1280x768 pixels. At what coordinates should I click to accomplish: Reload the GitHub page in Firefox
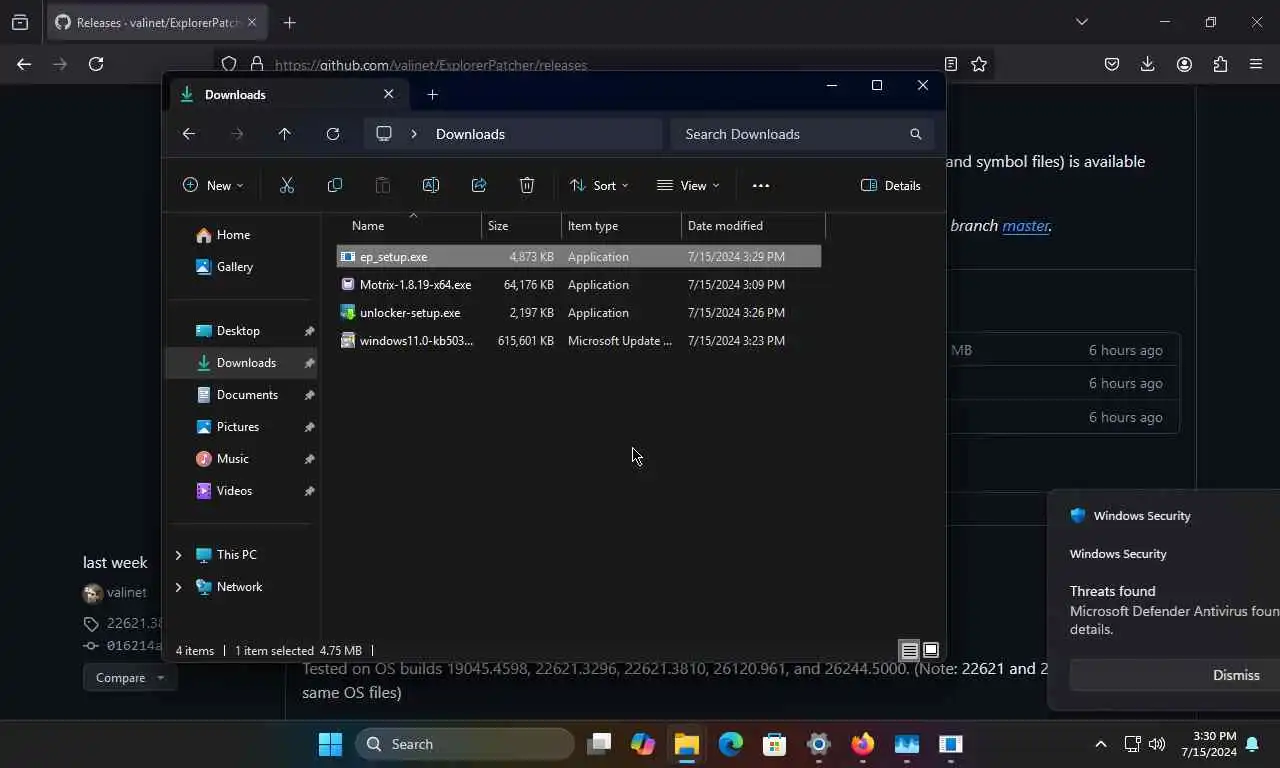(96, 64)
